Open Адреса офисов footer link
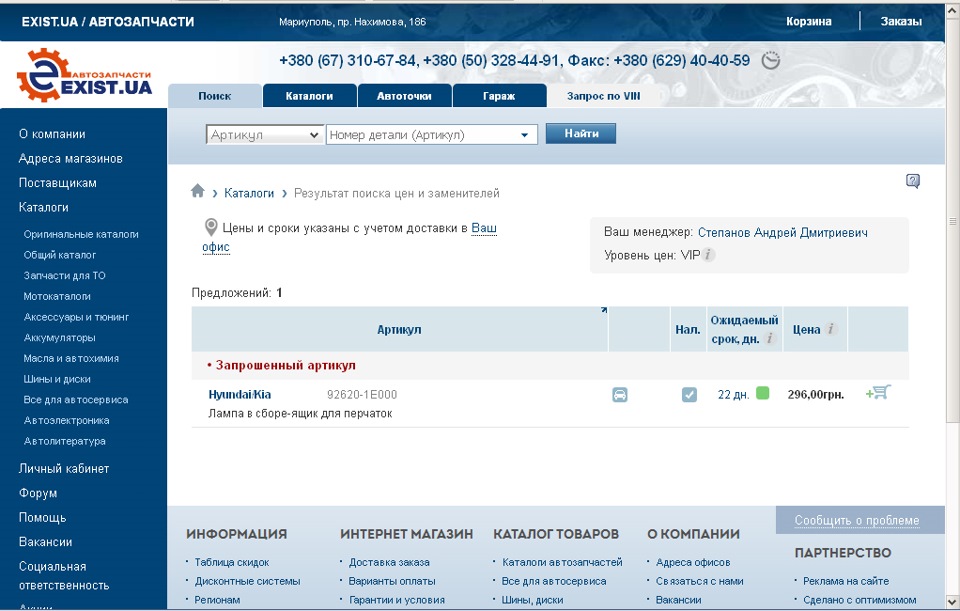Viewport: 960px width, 611px height. click(693, 562)
